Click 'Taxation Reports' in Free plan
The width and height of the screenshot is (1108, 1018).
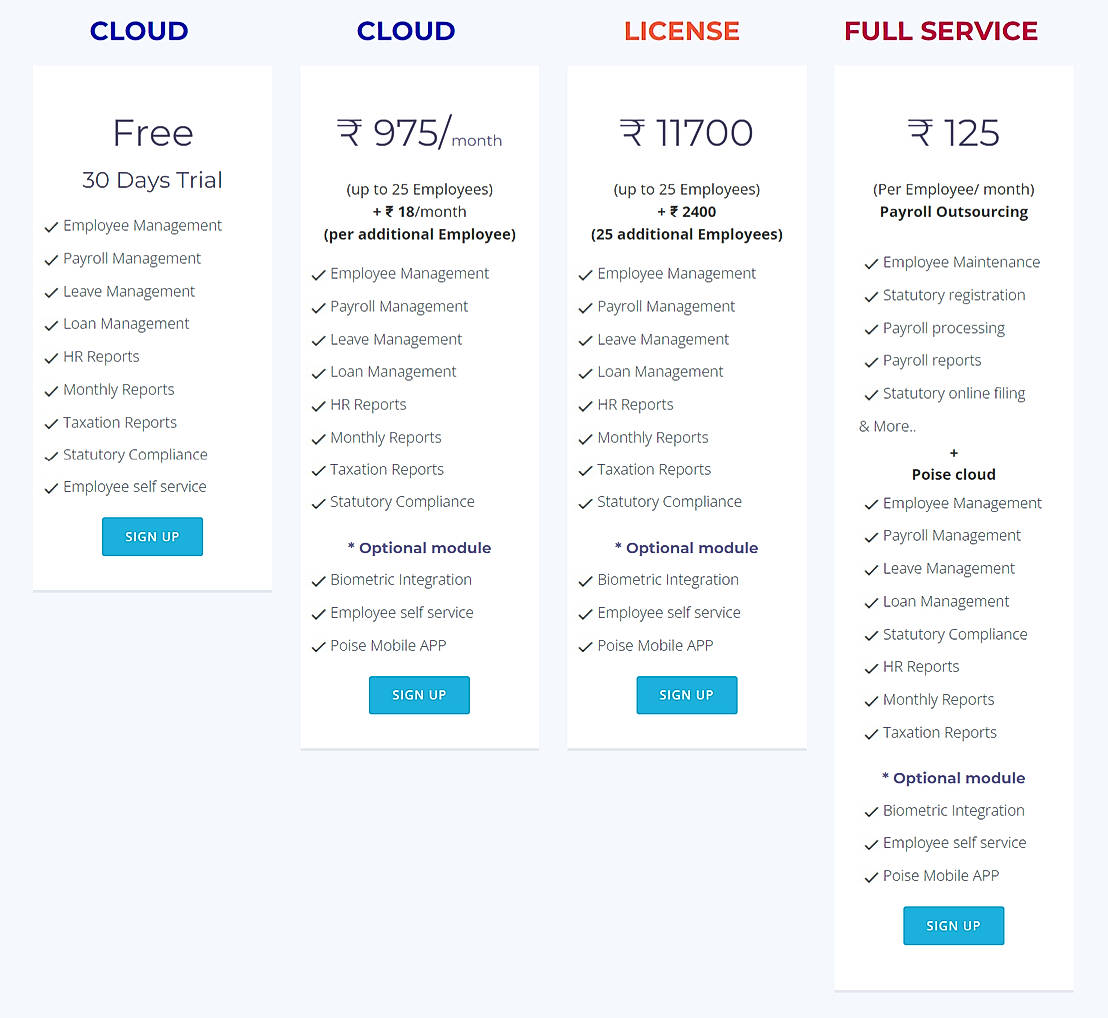(120, 423)
